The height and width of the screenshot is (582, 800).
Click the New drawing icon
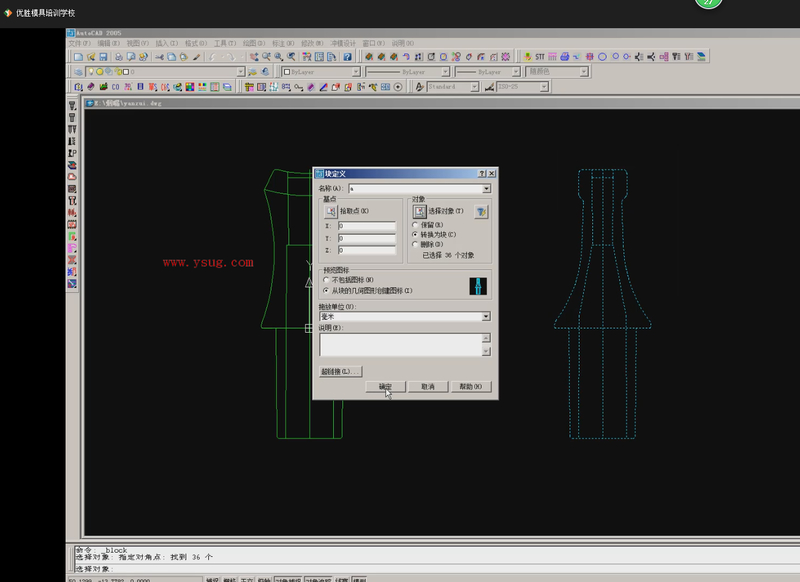pyautogui.click(x=78, y=57)
